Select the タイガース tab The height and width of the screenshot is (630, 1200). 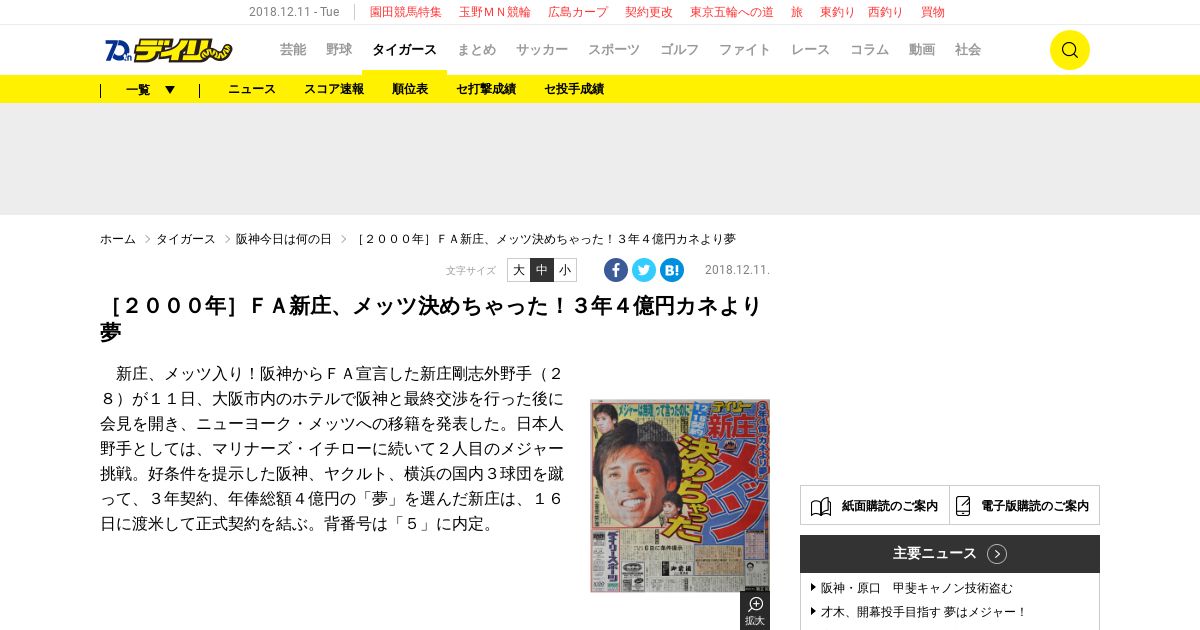pyautogui.click(x=404, y=50)
